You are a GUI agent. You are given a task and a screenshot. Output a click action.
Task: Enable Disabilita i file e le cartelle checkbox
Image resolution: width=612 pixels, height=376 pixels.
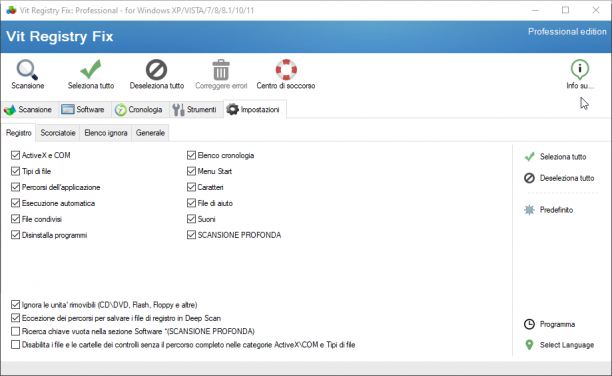15,345
